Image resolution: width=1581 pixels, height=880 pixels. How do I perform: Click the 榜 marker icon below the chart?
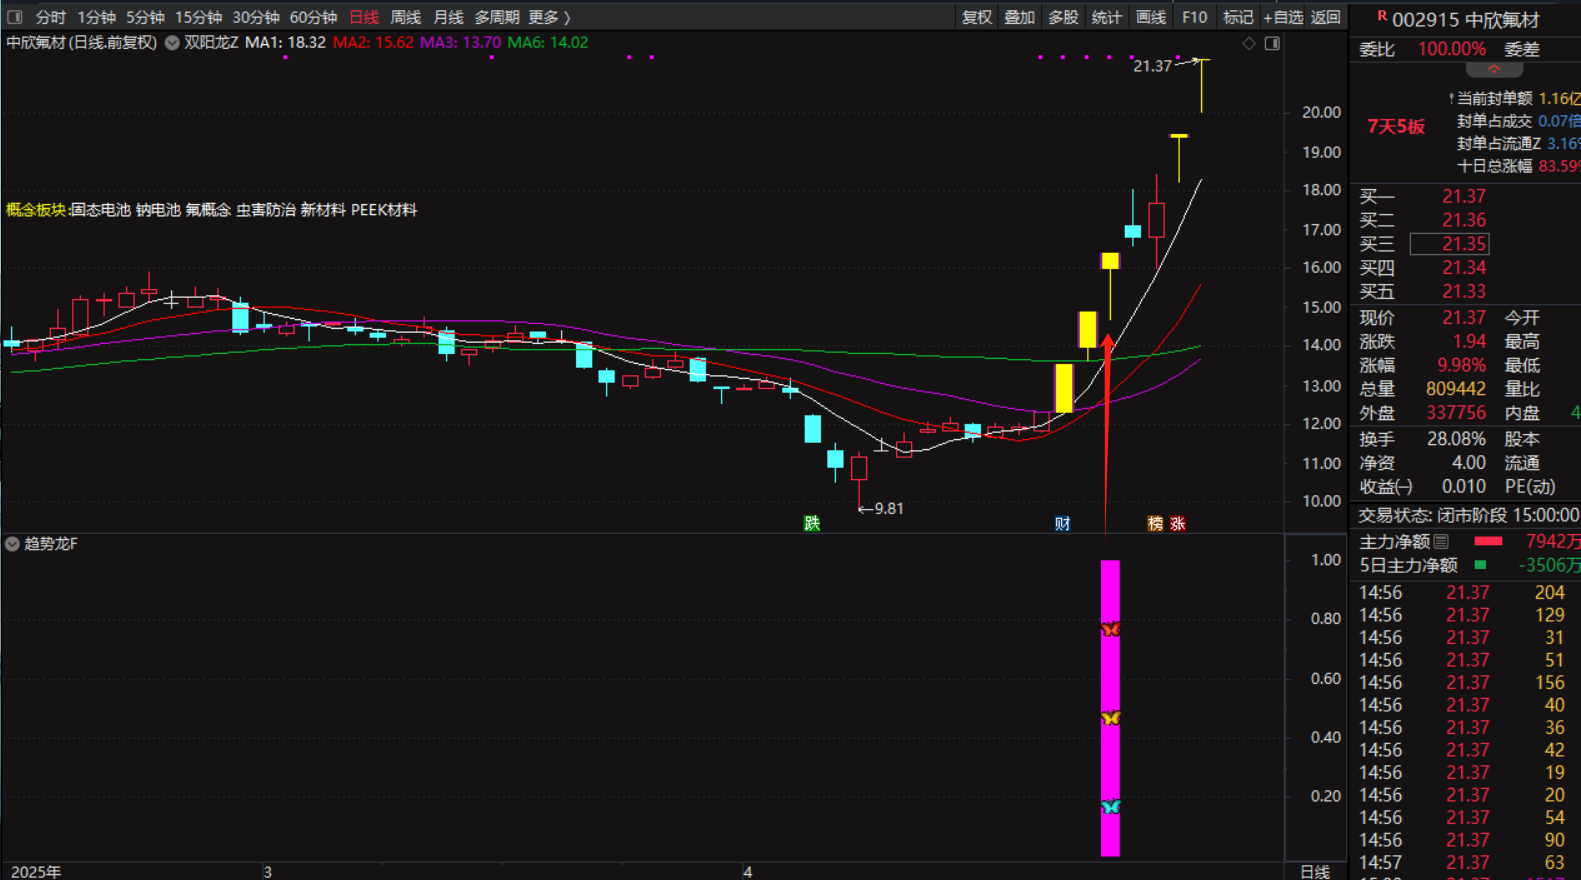tap(1155, 523)
